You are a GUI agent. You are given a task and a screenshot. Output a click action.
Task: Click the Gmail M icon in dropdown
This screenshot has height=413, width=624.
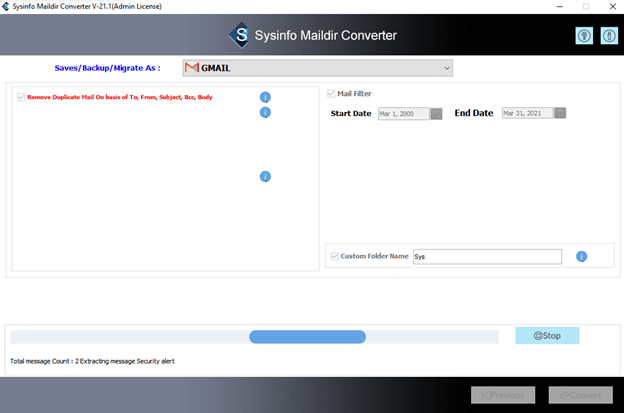coord(192,68)
